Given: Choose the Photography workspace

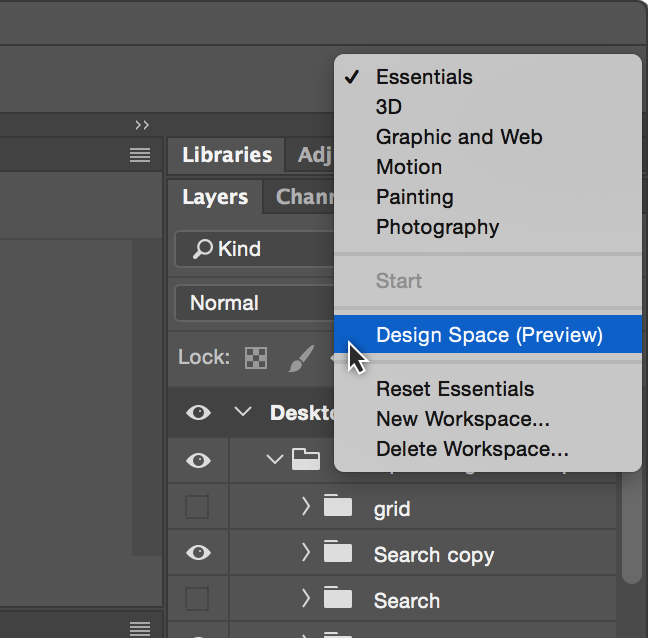Looking at the screenshot, I should click(488, 227).
